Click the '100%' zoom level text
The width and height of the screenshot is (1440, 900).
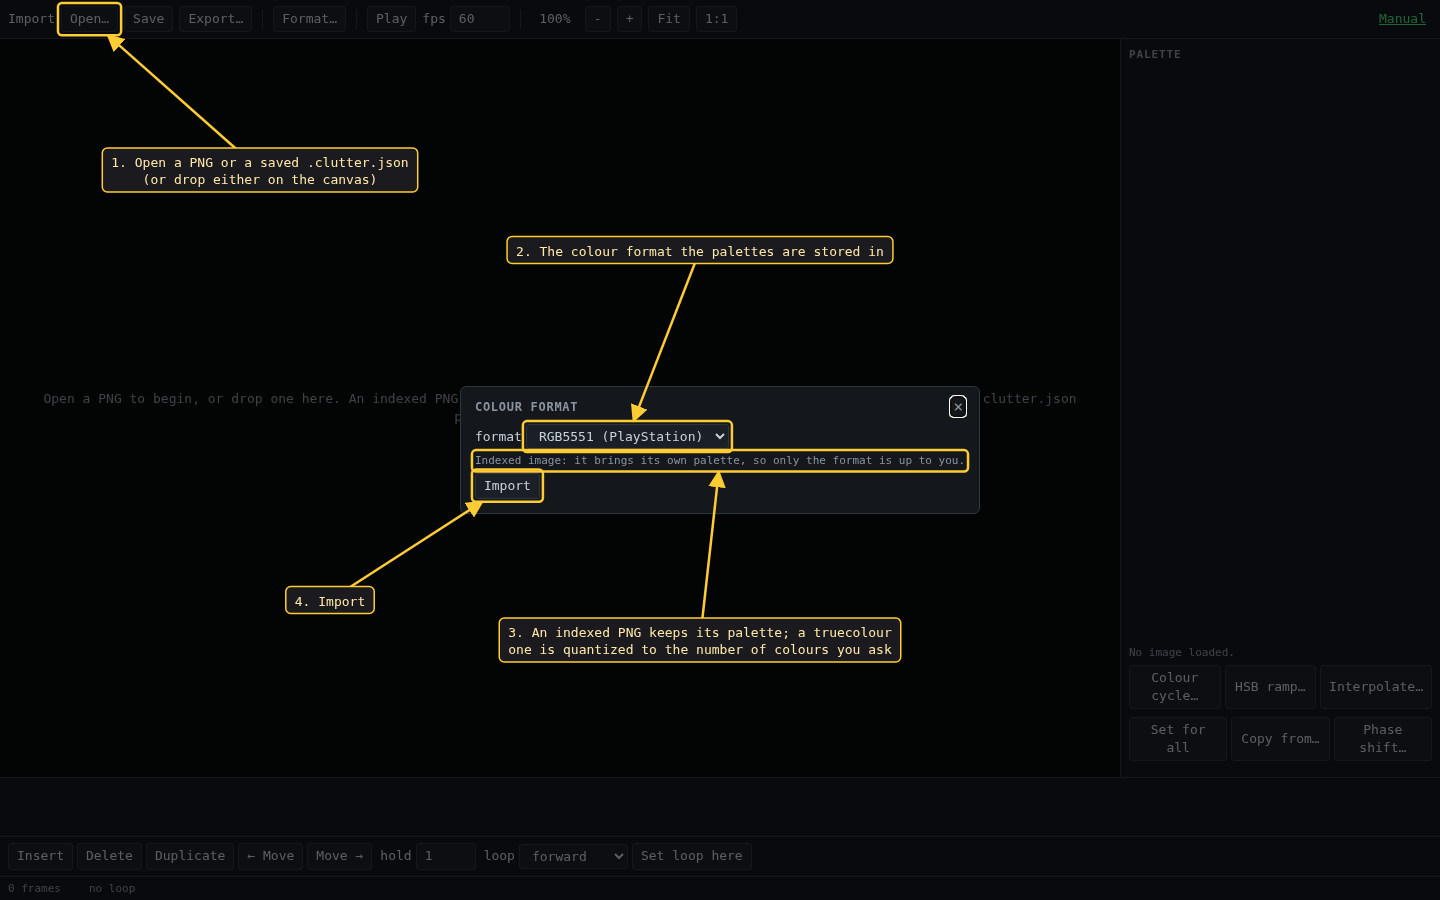pyautogui.click(x=555, y=19)
